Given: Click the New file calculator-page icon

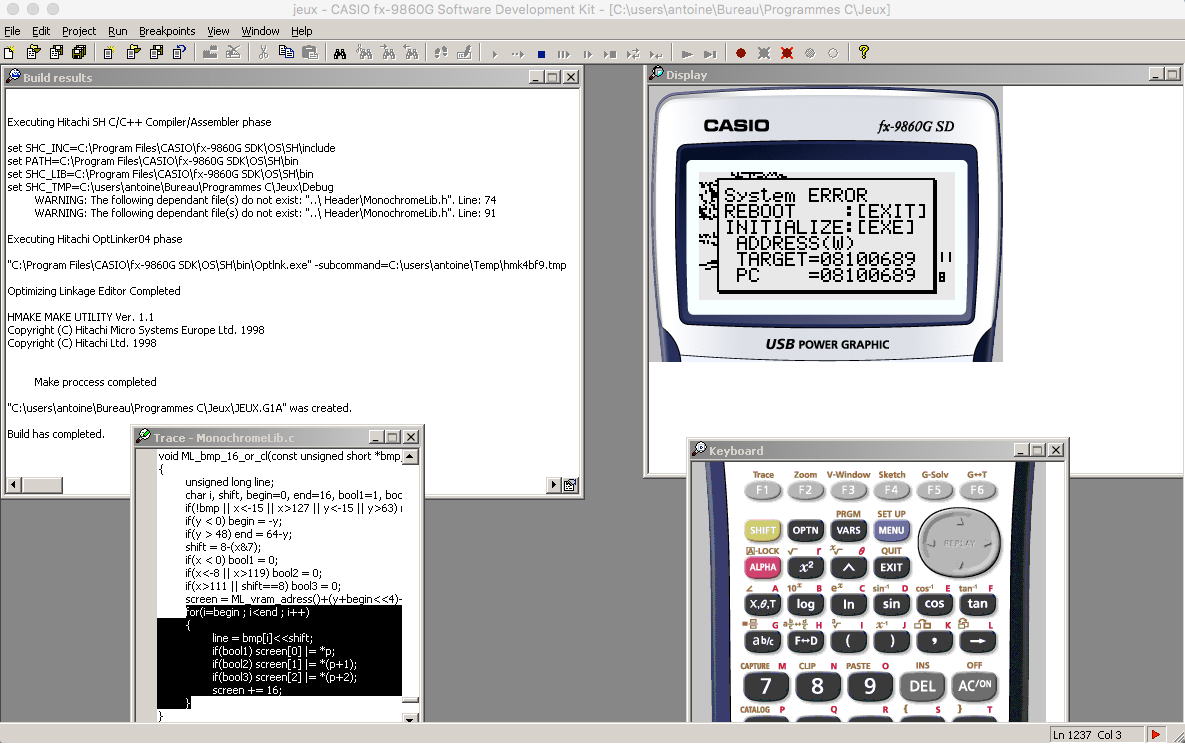Looking at the screenshot, I should click(110, 53).
